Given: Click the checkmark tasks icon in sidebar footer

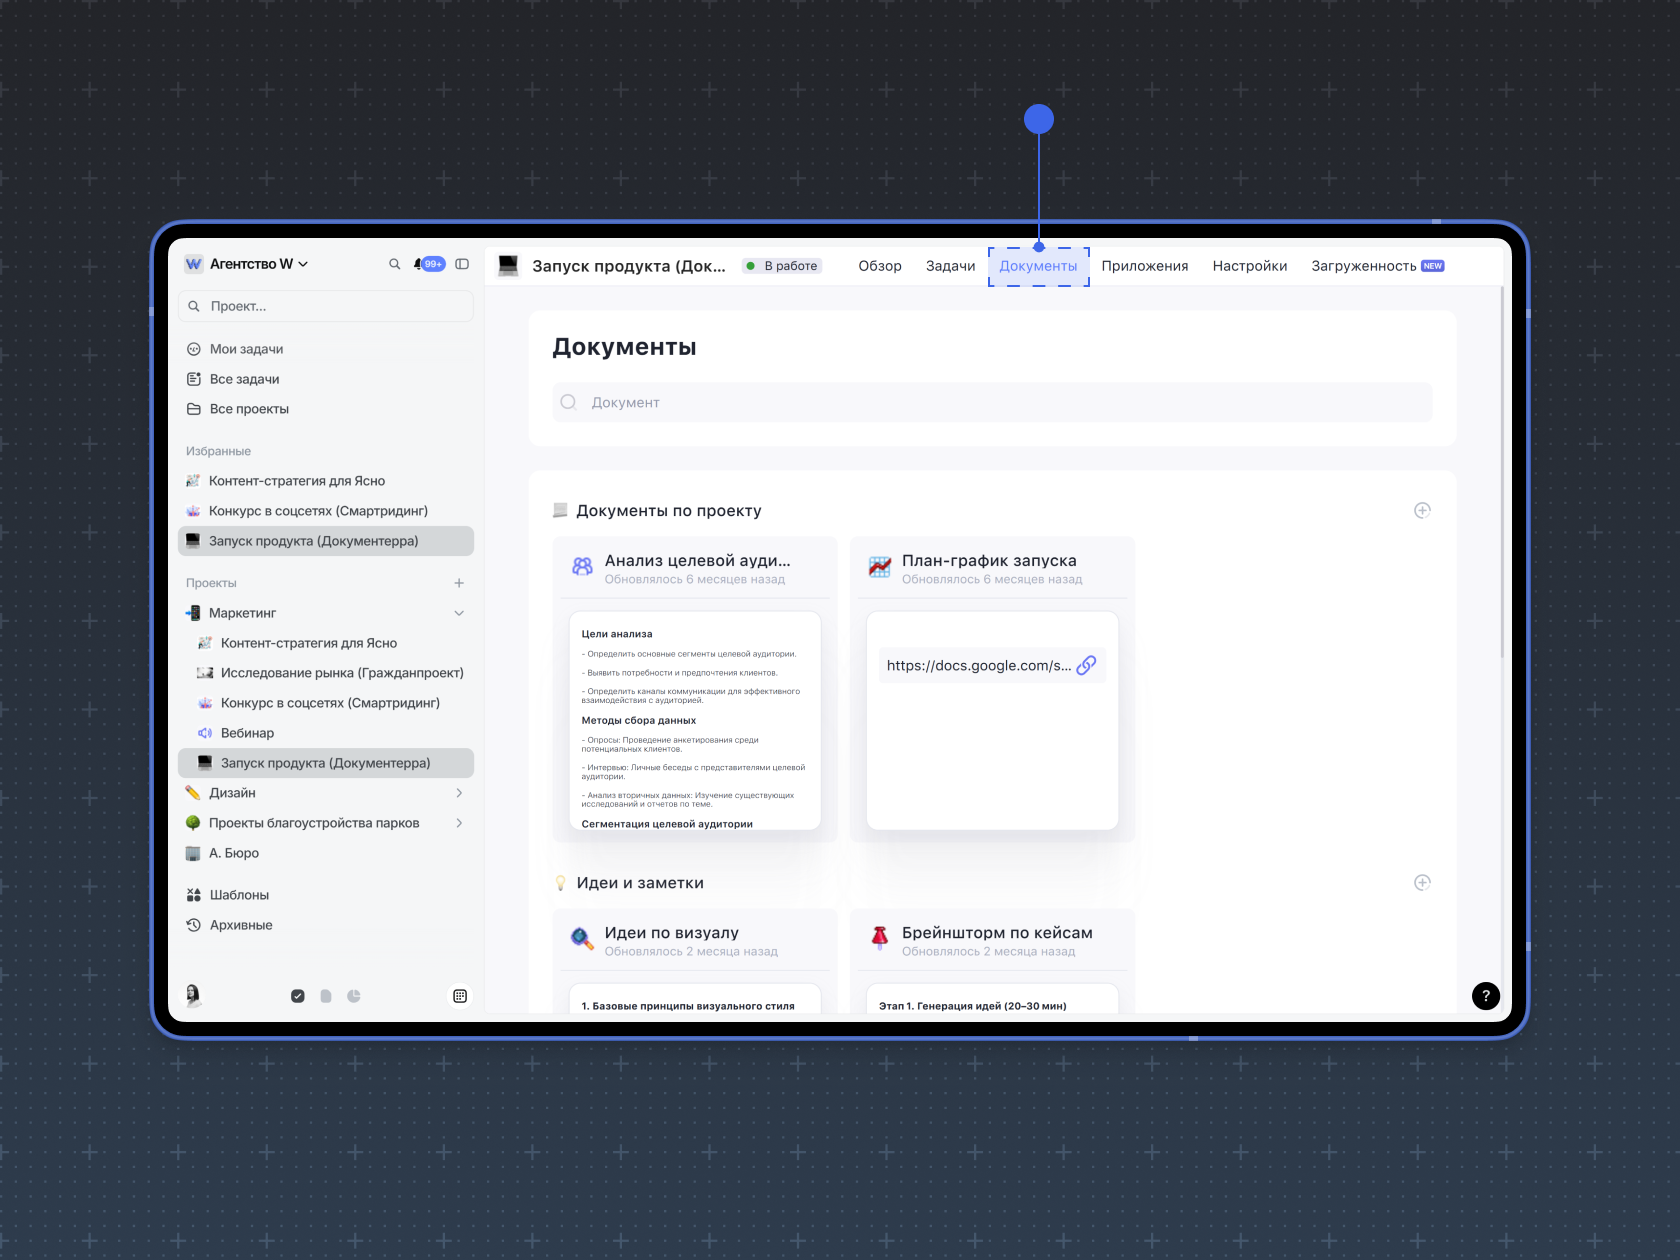Looking at the screenshot, I should point(298,996).
